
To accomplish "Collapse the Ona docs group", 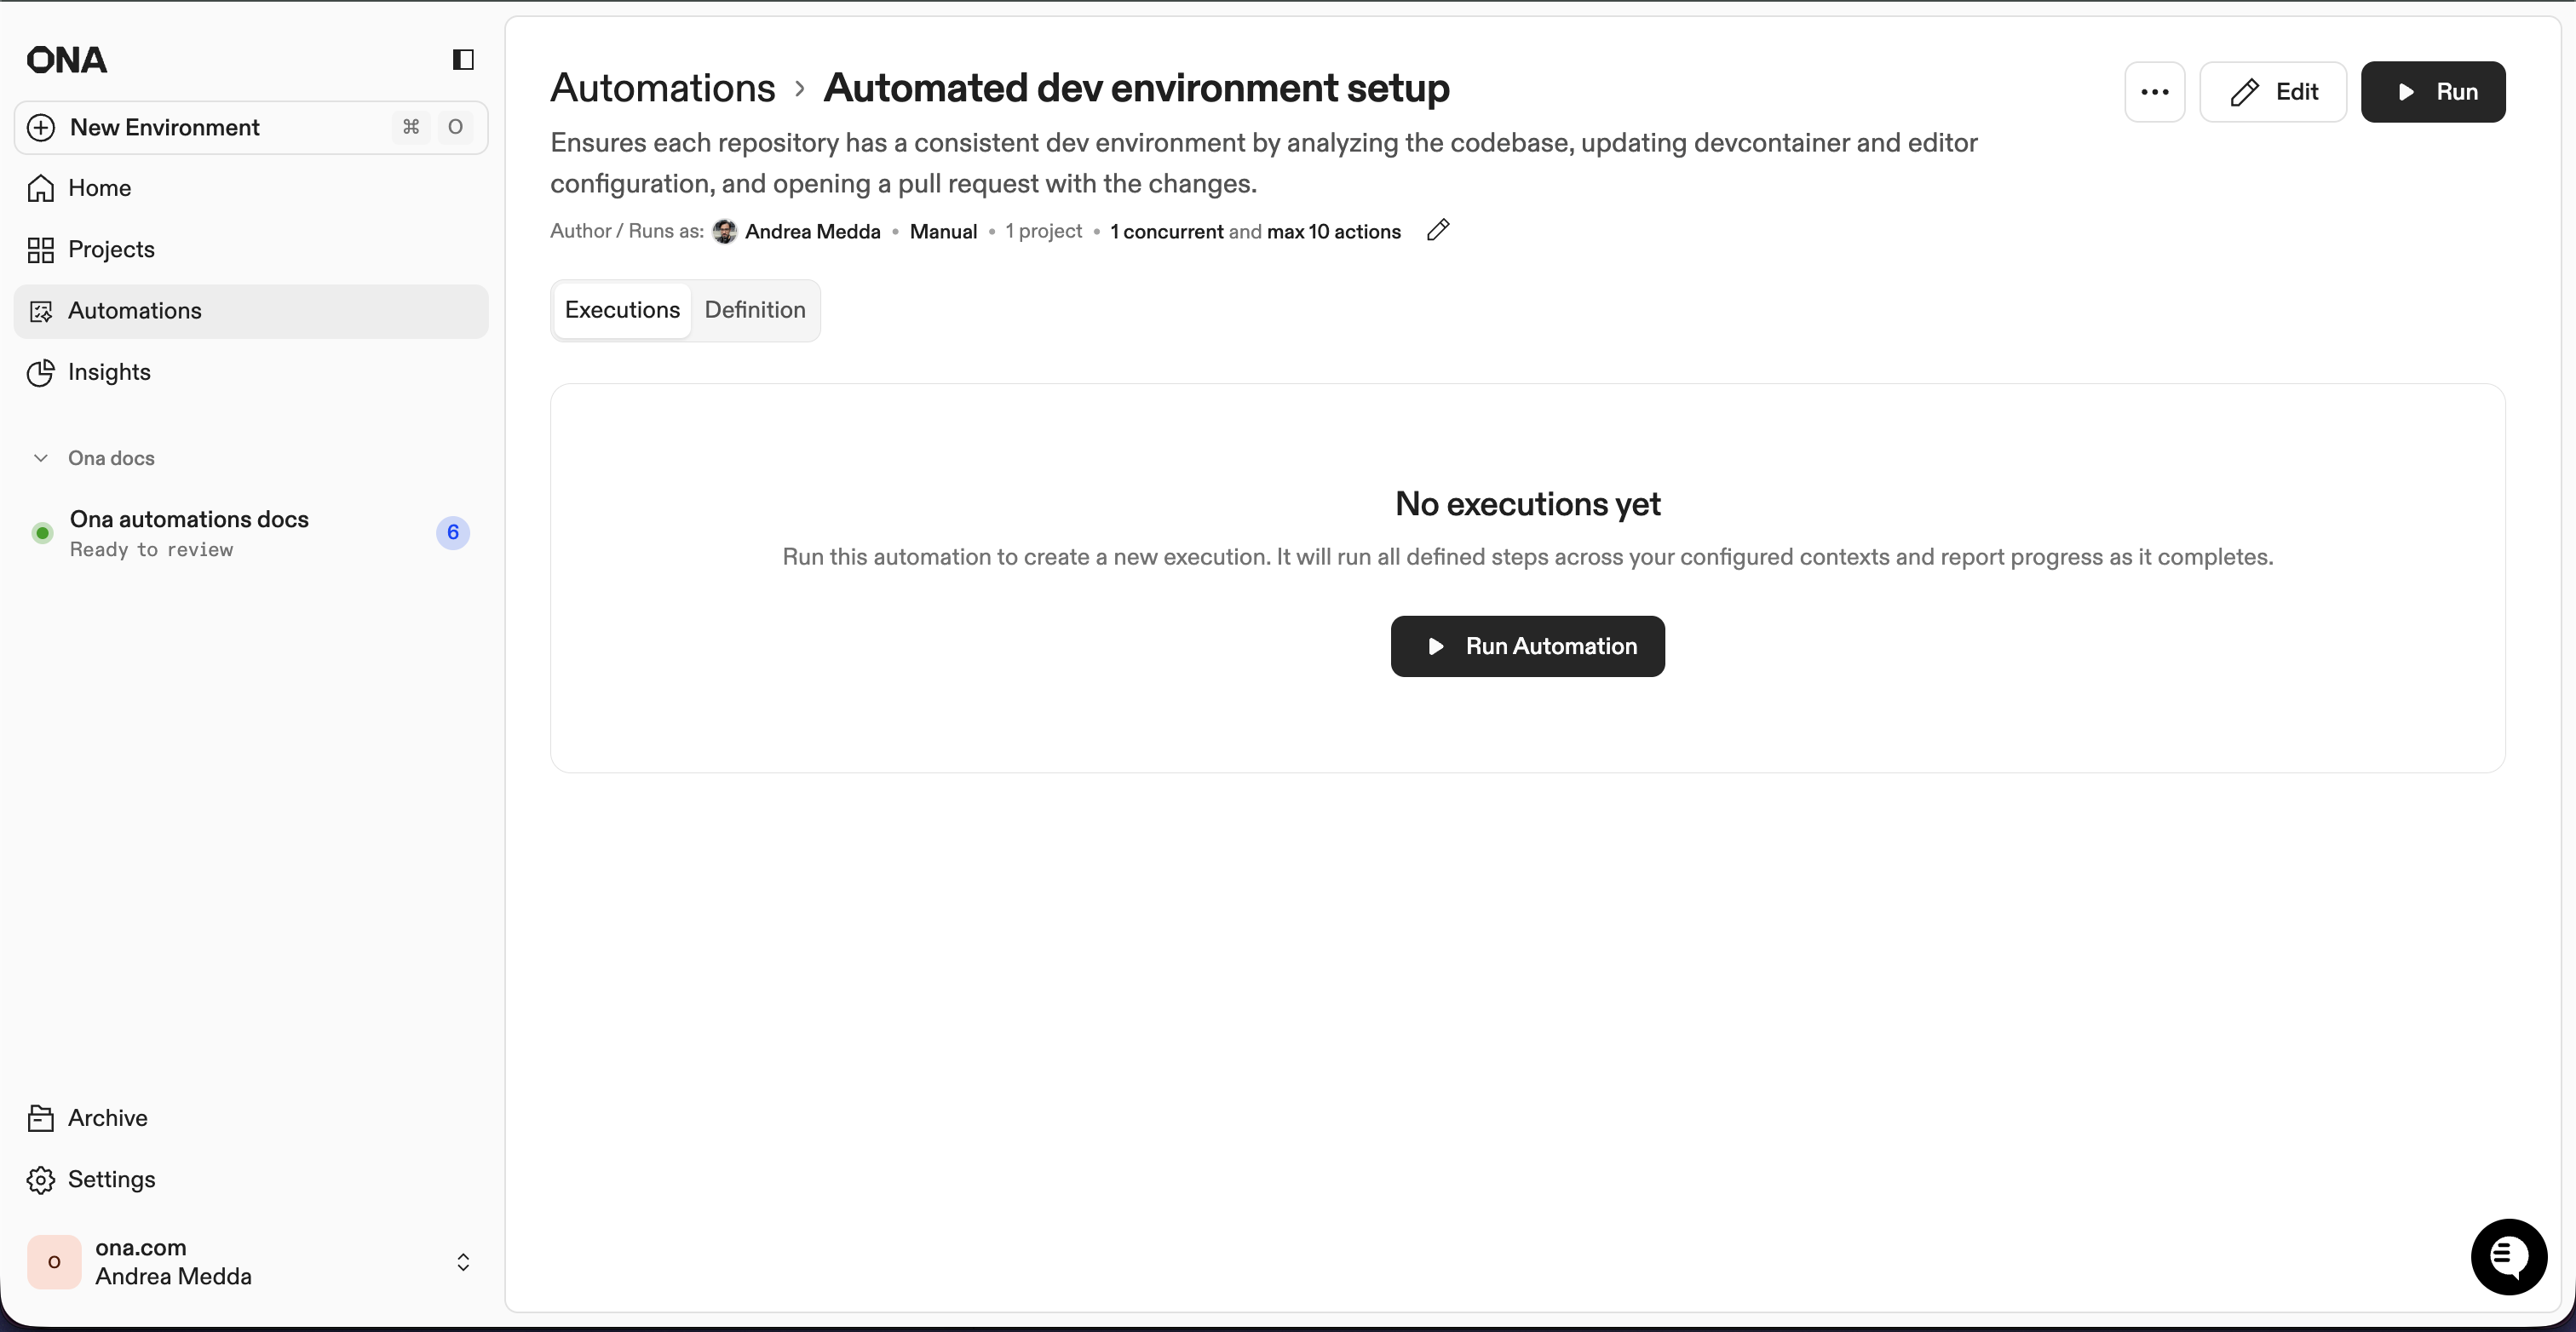I will (x=40, y=458).
